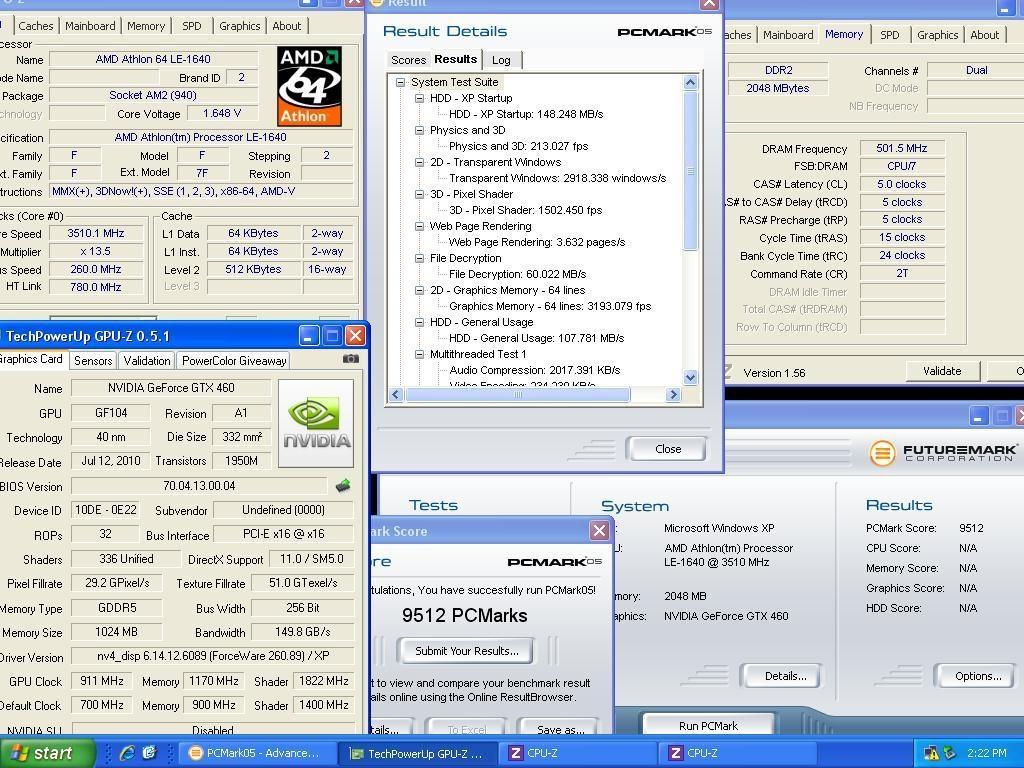Viewport: 1024px width, 768px height.
Task: Click DRAM Frequency value 501.5 MHz
Action: 901,148
